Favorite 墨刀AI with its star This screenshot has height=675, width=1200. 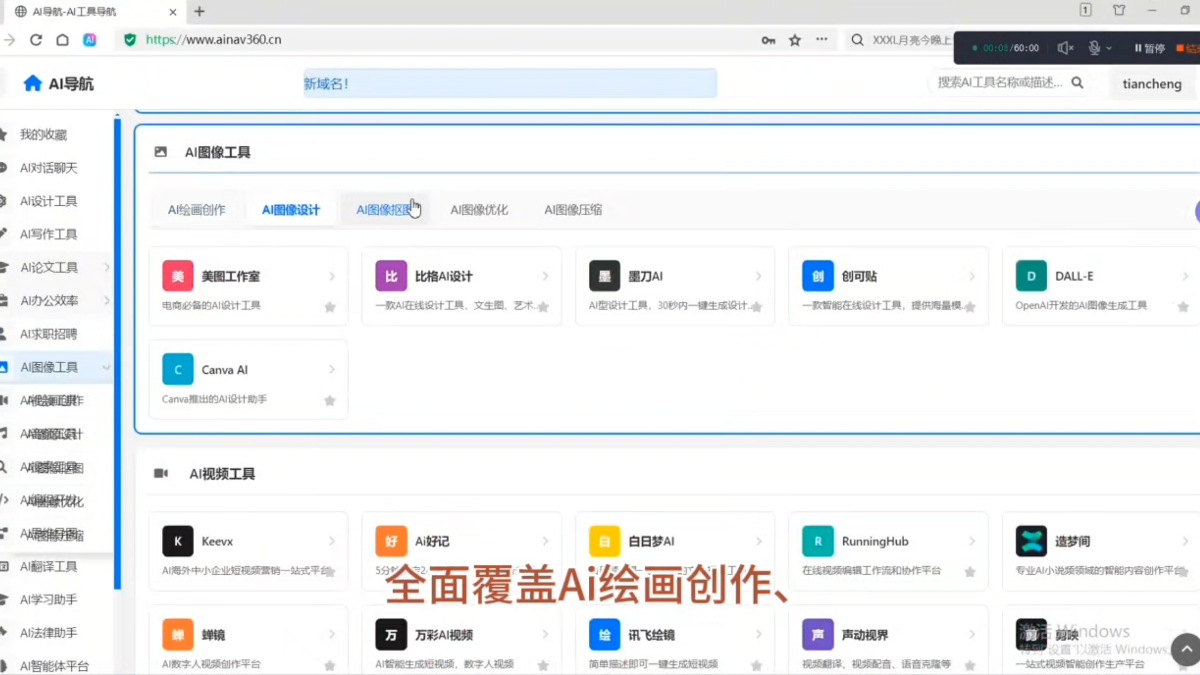757,307
